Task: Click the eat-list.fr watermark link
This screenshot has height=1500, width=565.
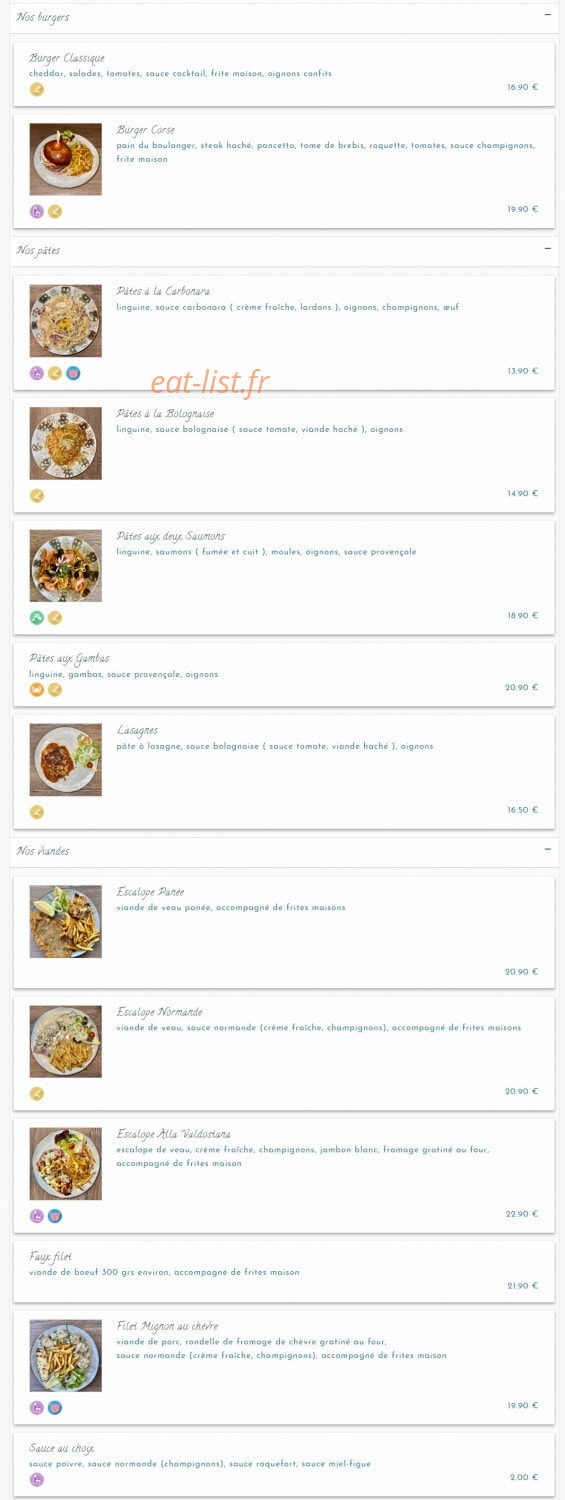Action: [x=210, y=381]
